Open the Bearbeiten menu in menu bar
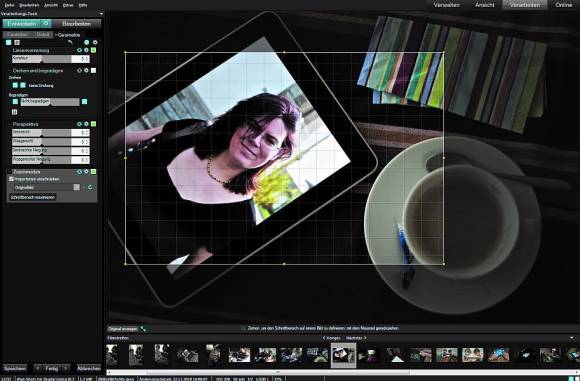This screenshot has height=381, width=580. pos(29,5)
